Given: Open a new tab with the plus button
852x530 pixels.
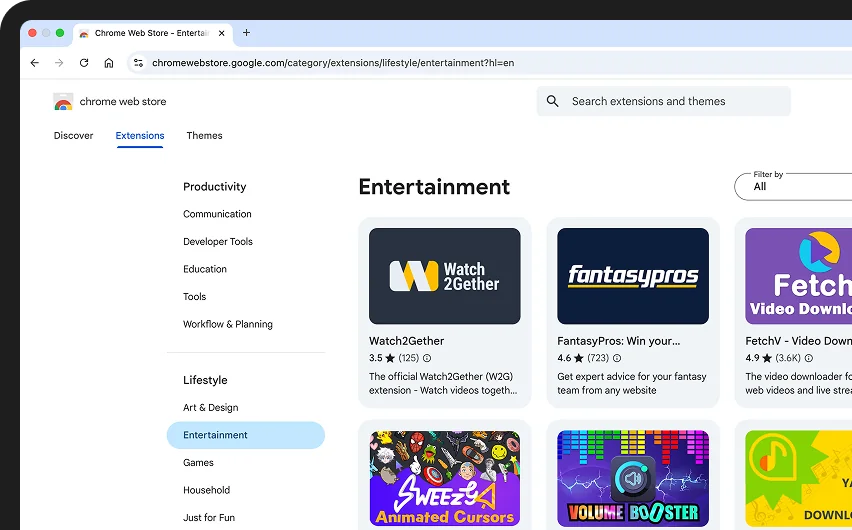Looking at the screenshot, I should pos(246,33).
